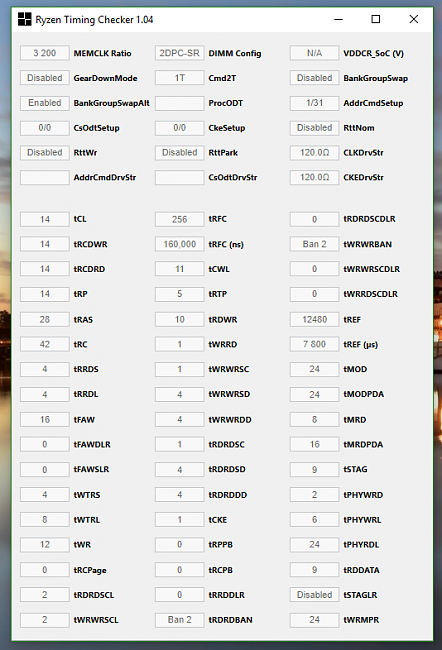The width and height of the screenshot is (442, 650).
Task: Select the GearDownMode Disabled field
Action: coord(45,78)
